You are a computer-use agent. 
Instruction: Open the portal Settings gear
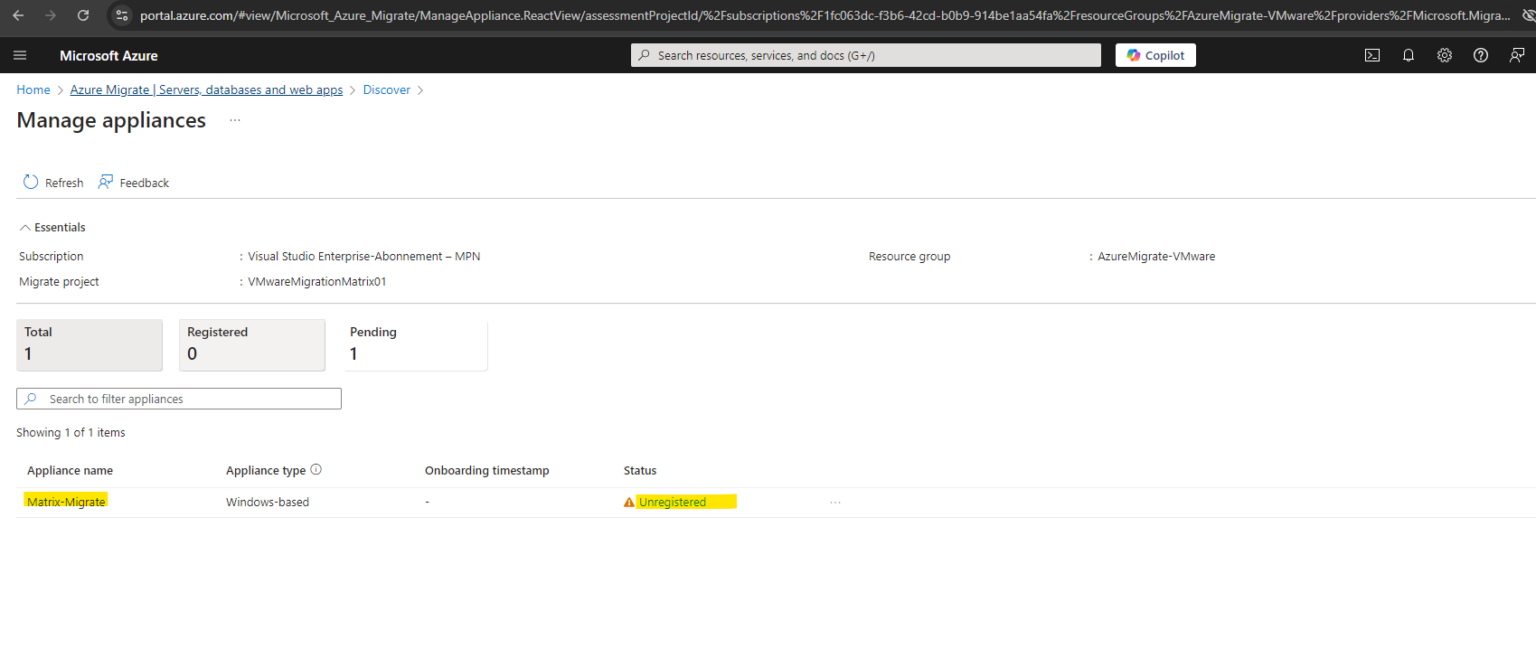point(1444,55)
